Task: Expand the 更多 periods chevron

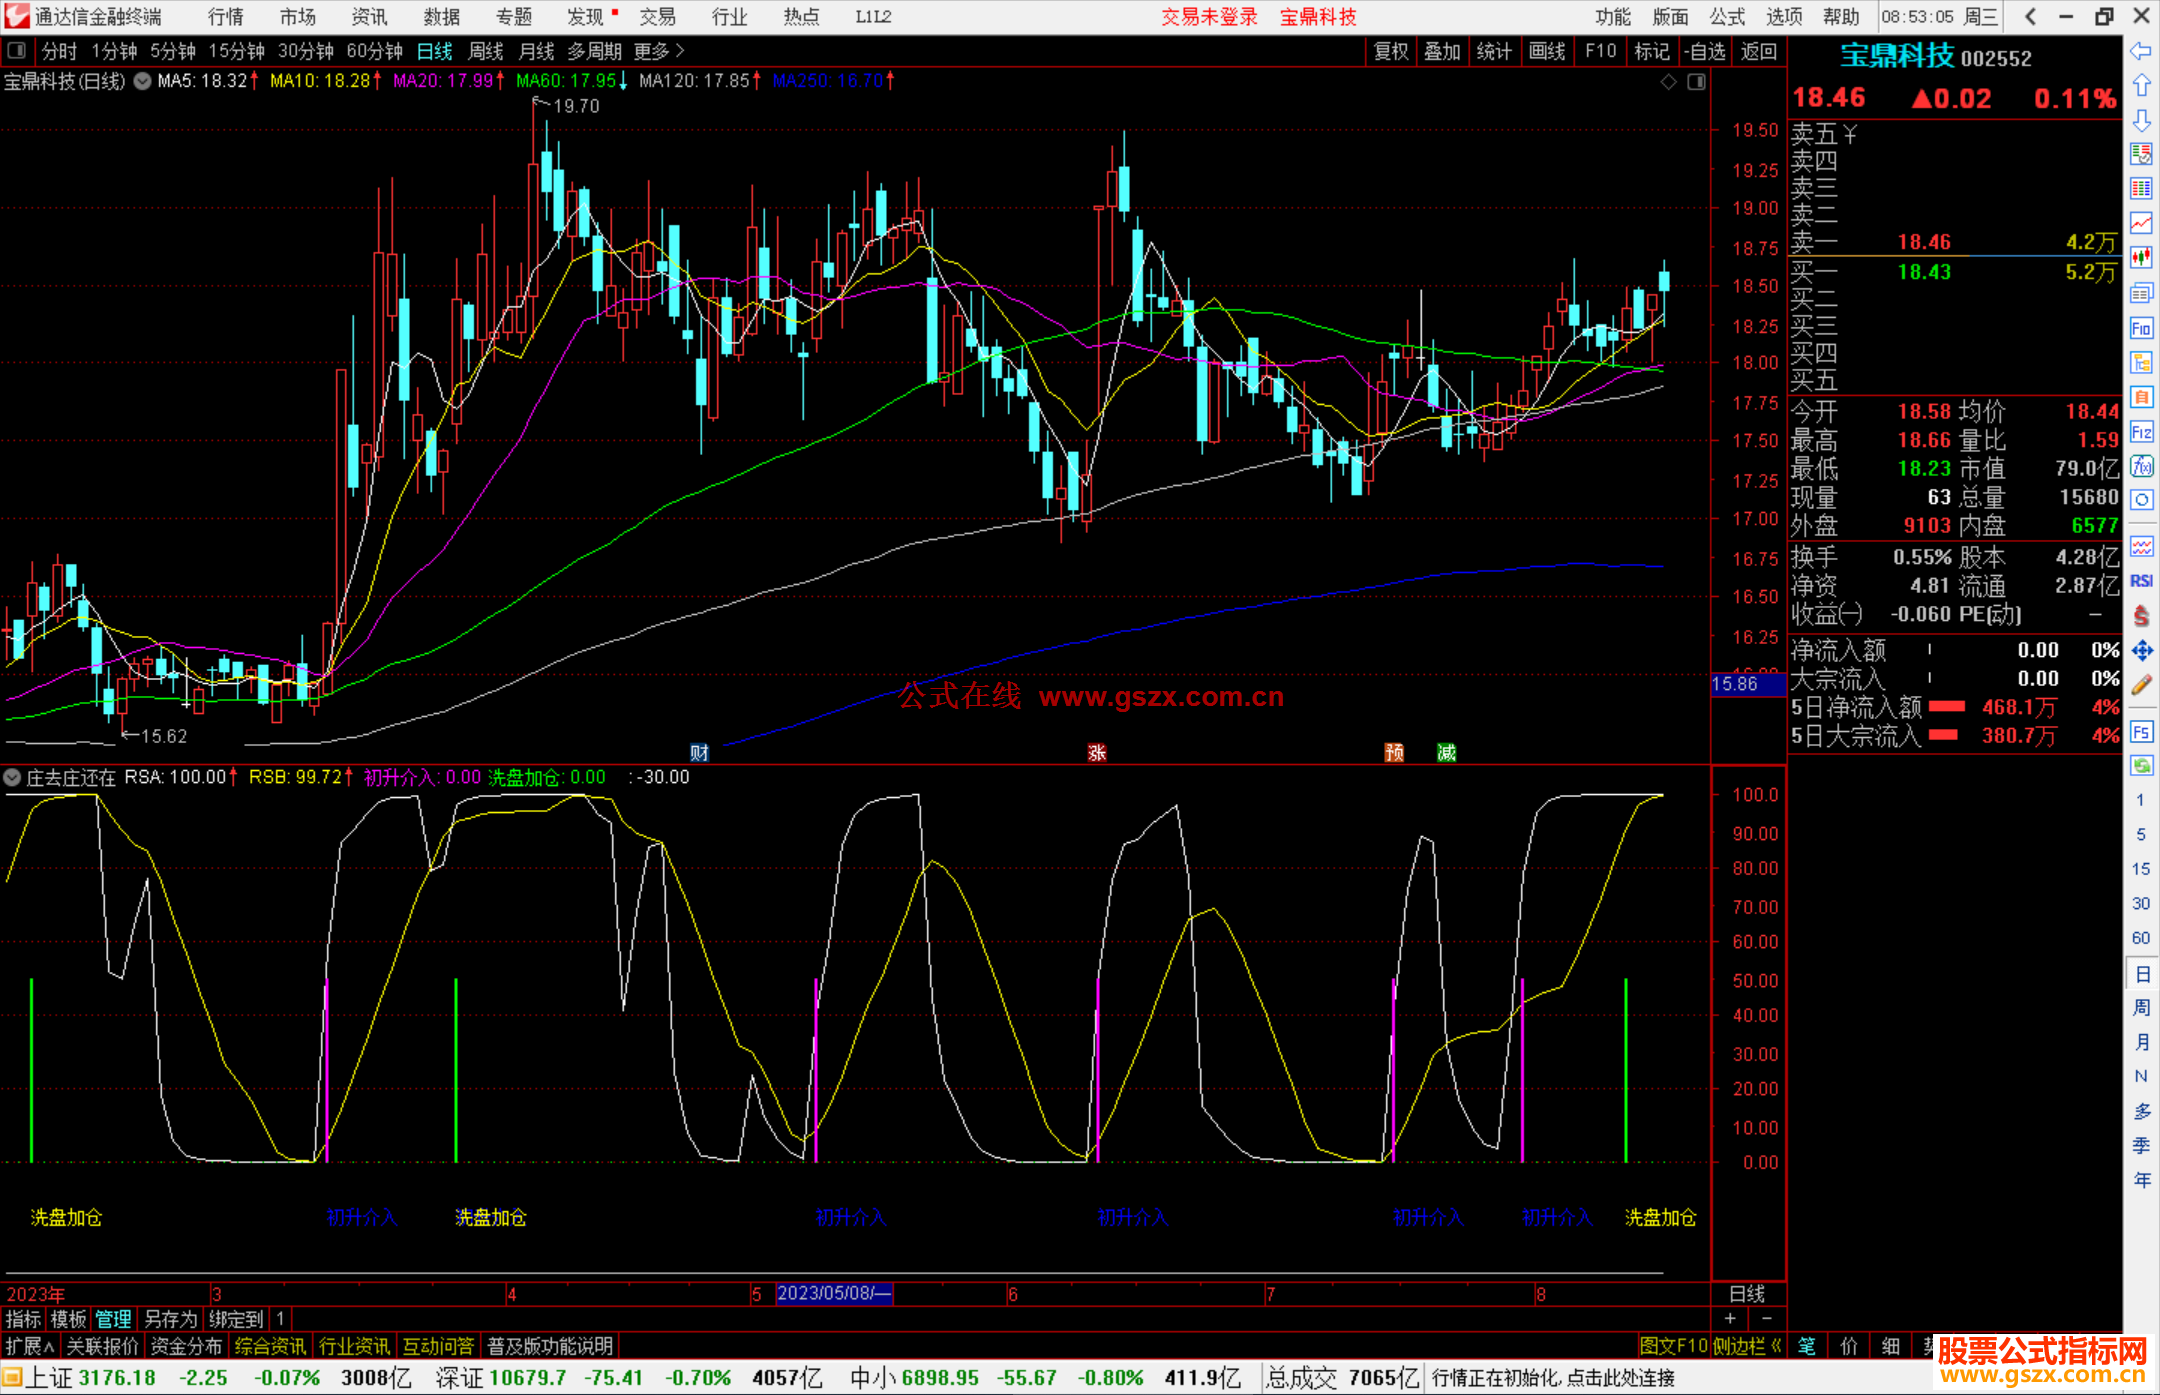Action: point(680,50)
